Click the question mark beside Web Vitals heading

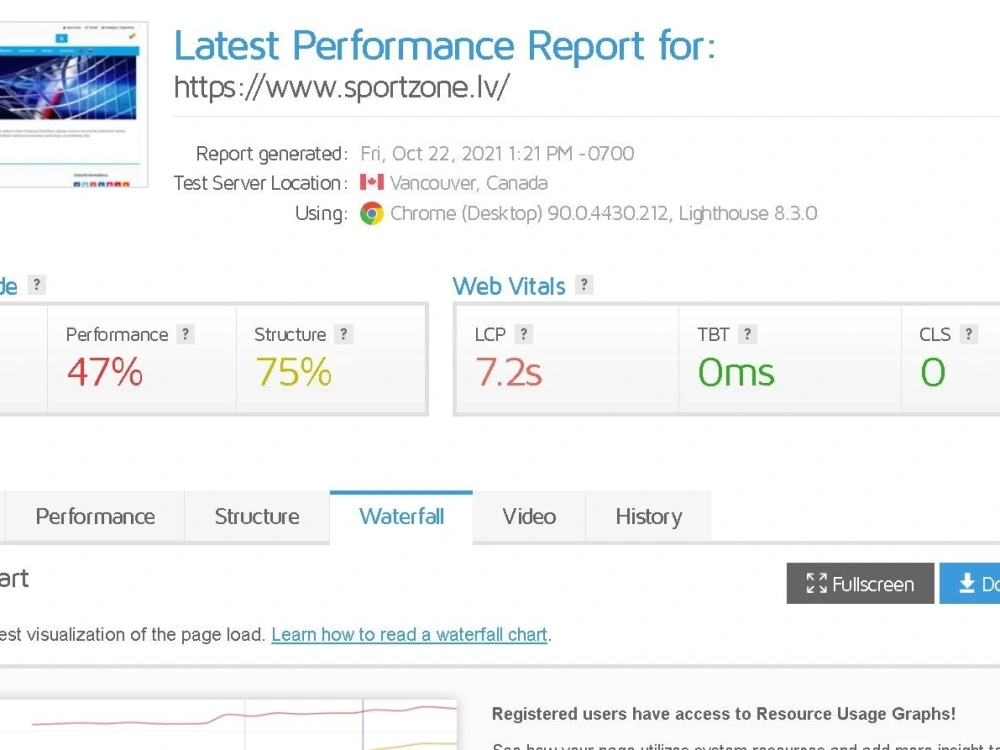tap(584, 285)
